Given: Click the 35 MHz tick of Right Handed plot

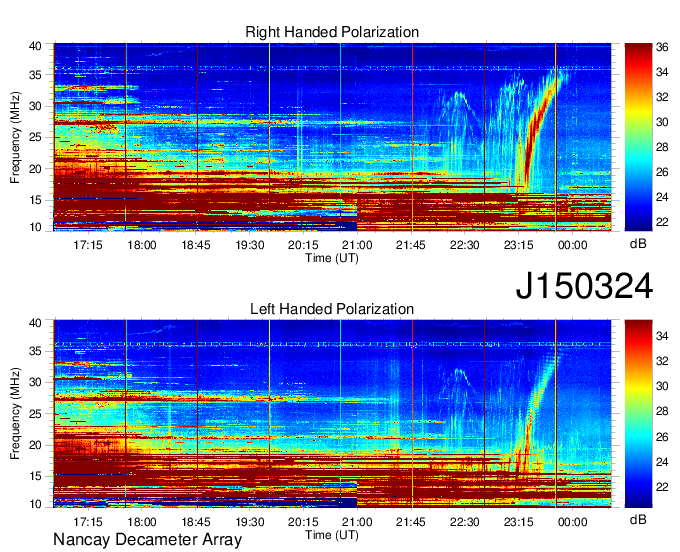Looking at the screenshot, I should 35,75.
